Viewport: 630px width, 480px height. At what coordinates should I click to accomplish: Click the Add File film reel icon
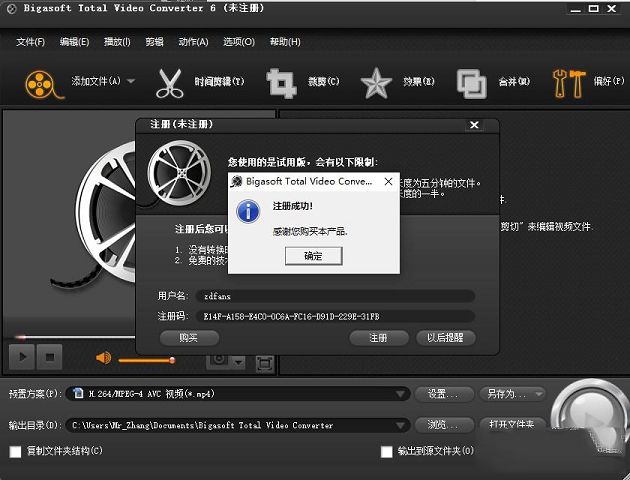point(39,83)
